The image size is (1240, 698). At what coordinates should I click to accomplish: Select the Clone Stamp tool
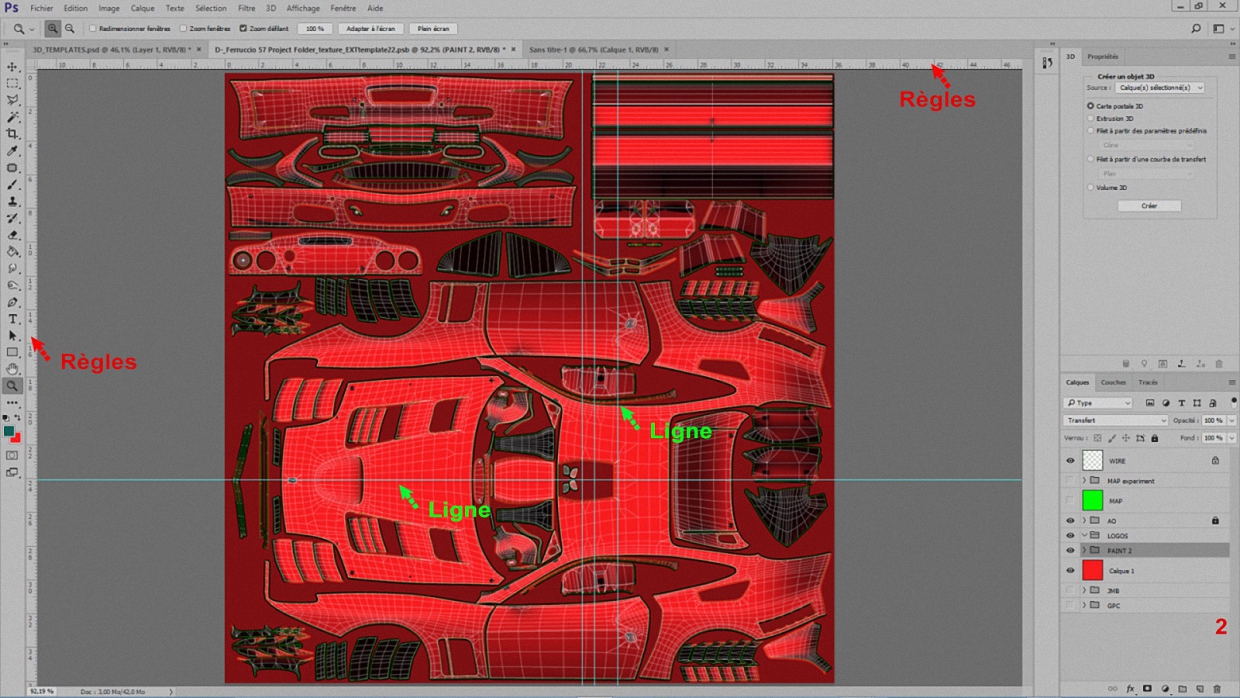coord(12,201)
